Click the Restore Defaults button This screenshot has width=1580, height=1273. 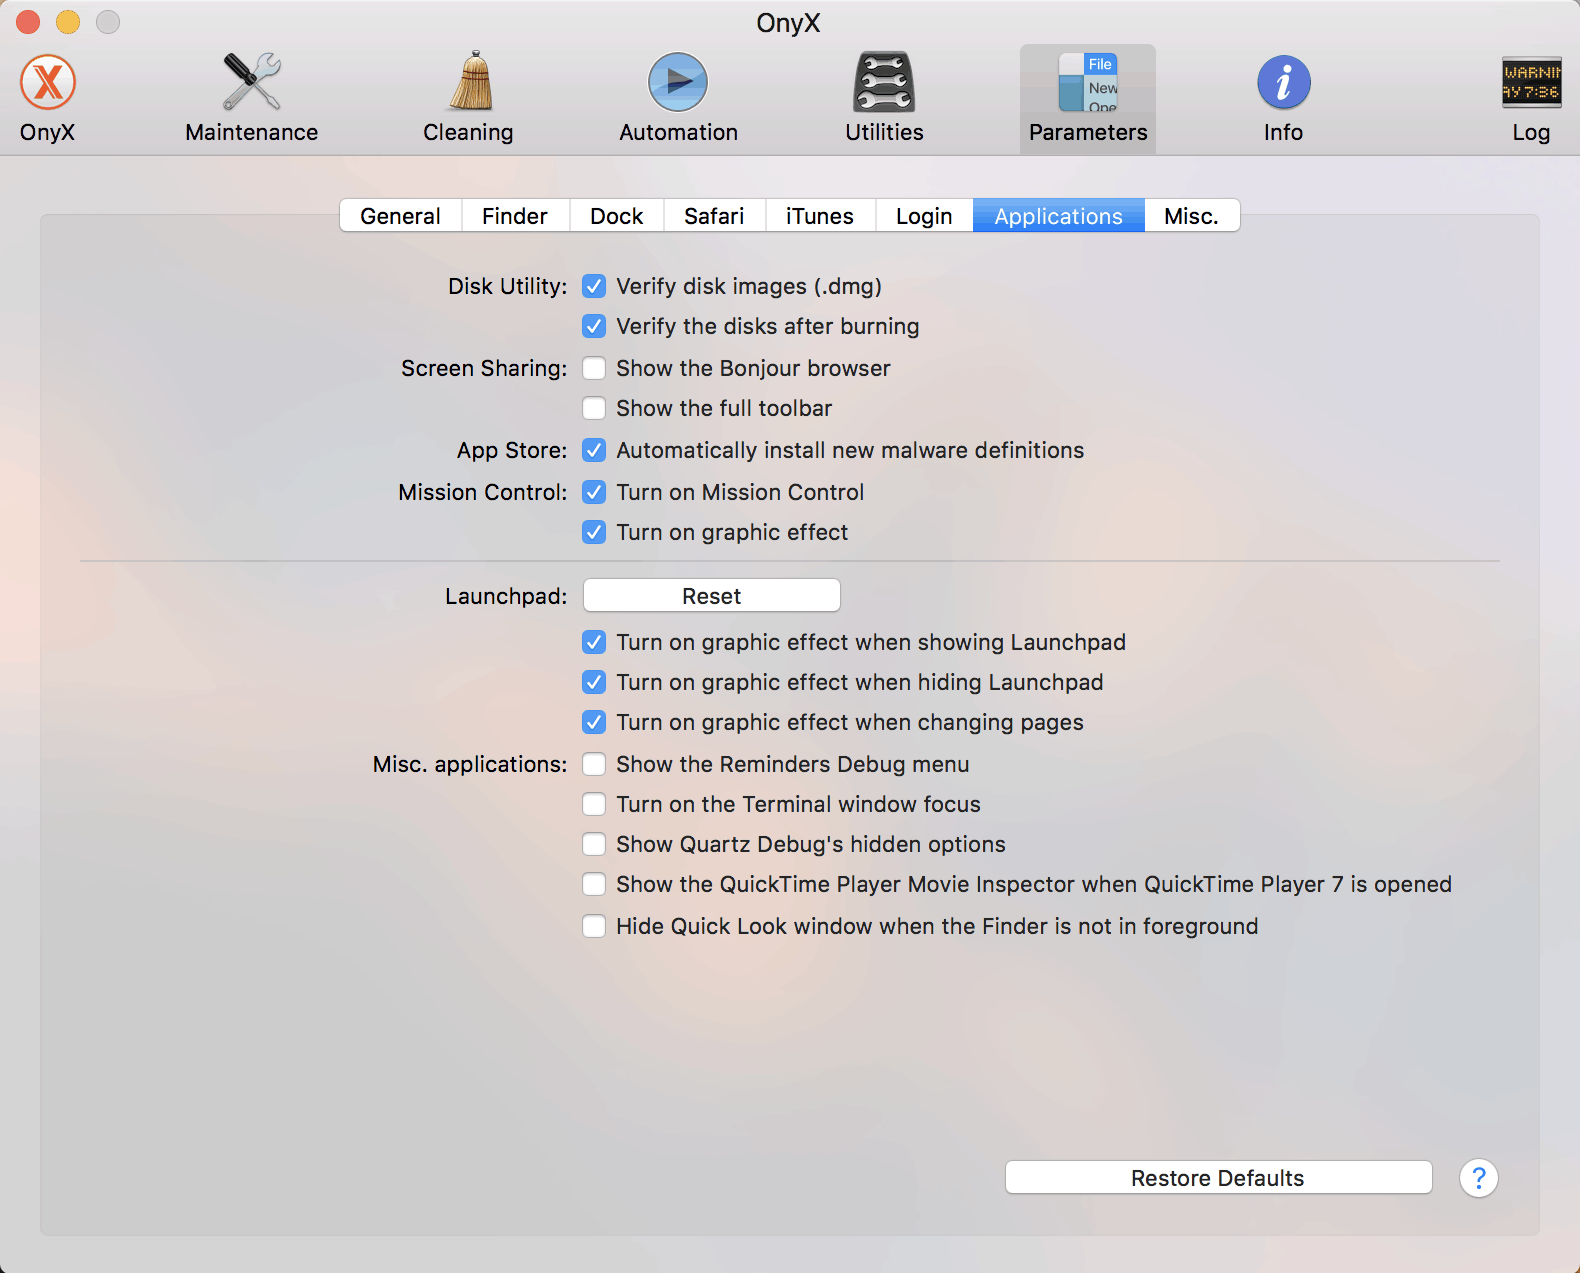point(1218,1178)
